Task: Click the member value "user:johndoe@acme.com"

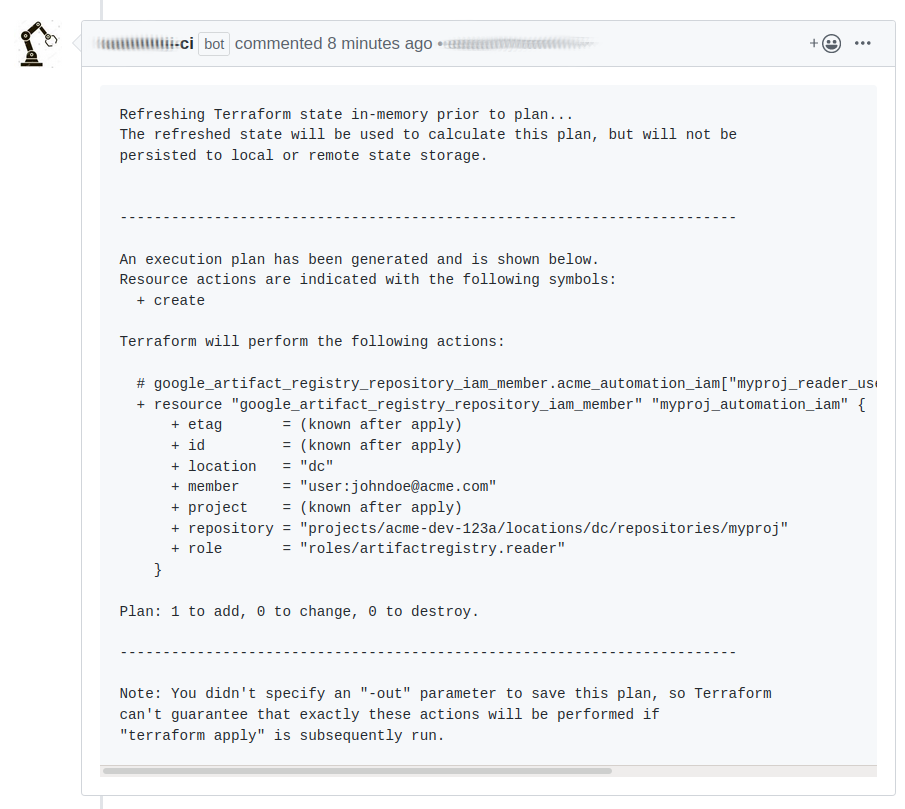Action: click(398, 486)
